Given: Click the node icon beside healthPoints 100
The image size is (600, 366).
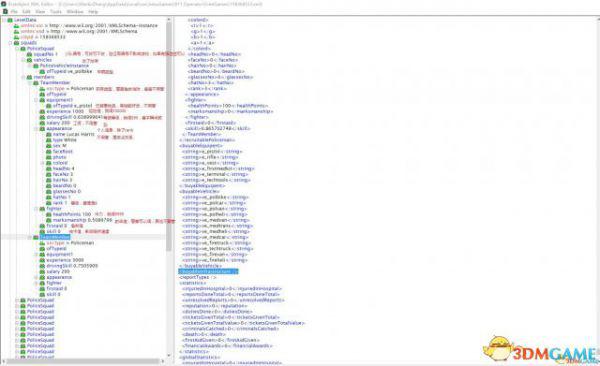Looking at the screenshot, I should click(49, 214).
